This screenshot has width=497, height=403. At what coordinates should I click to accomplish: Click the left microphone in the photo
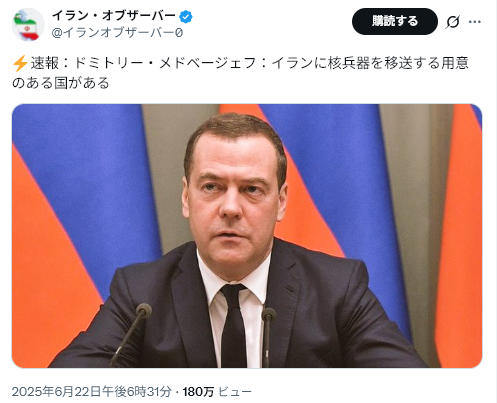[x=129, y=335]
